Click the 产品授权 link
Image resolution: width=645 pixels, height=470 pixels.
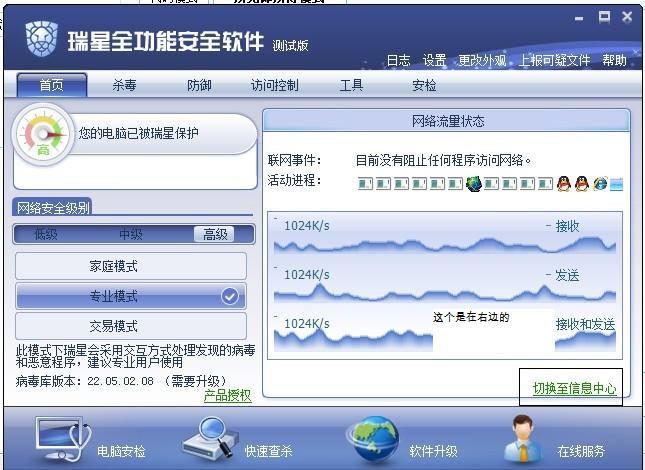(227, 396)
